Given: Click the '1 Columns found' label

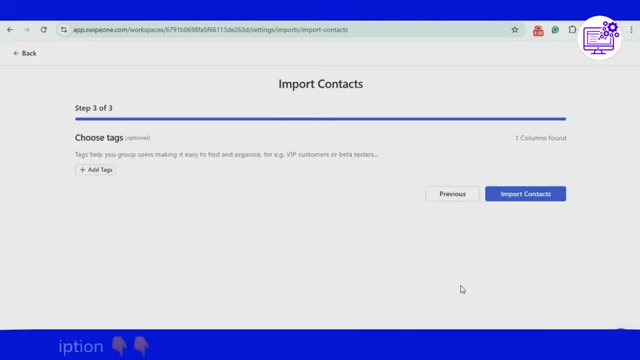Looking at the screenshot, I should pyautogui.click(x=540, y=138).
